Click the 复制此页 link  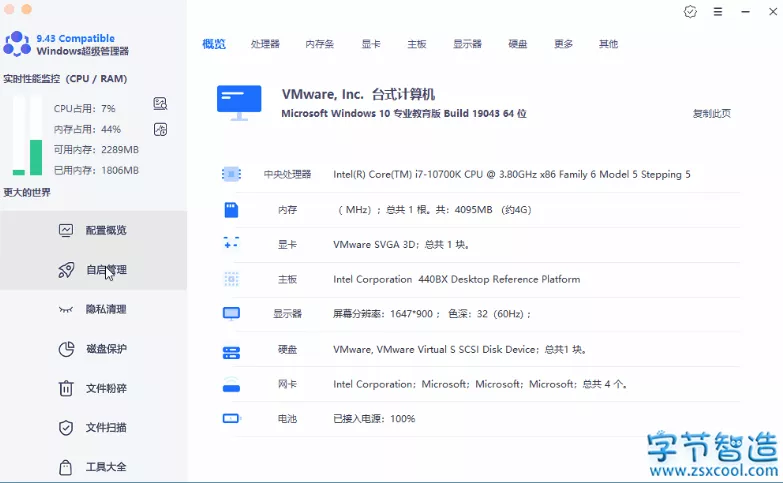click(712, 113)
